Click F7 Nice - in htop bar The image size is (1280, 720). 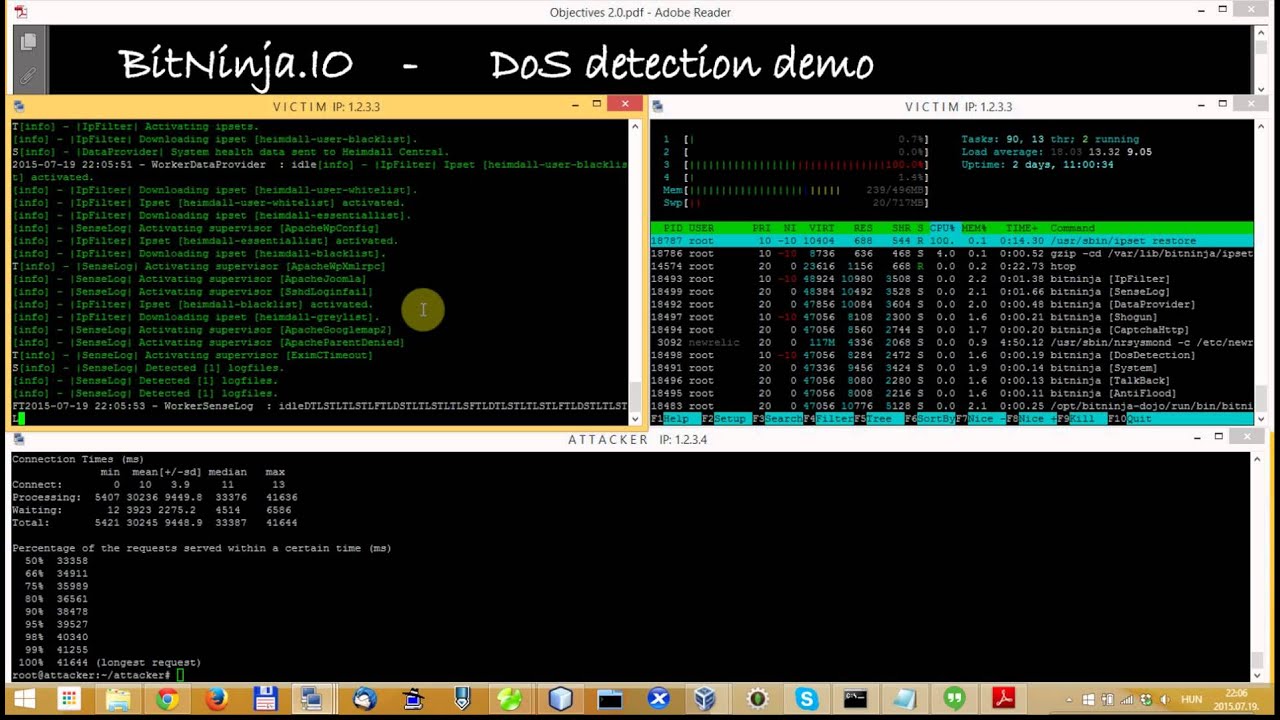coord(980,419)
